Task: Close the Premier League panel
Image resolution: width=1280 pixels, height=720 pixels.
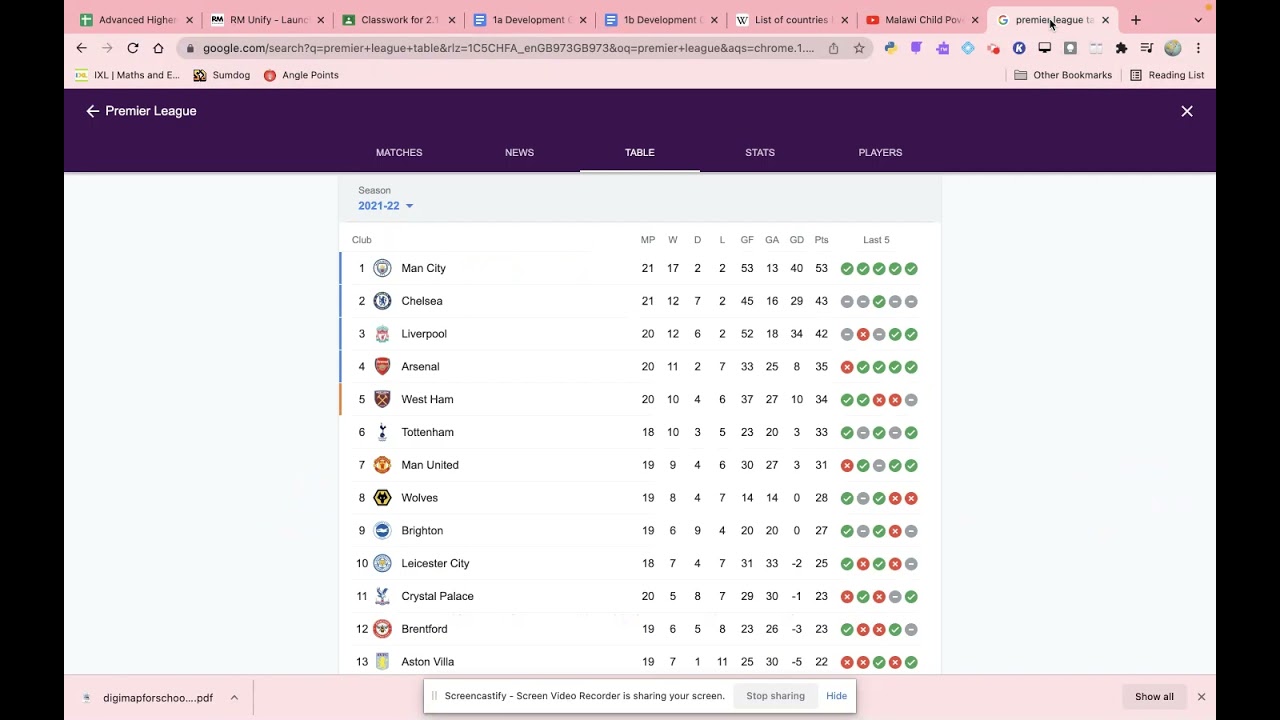Action: click(1187, 111)
